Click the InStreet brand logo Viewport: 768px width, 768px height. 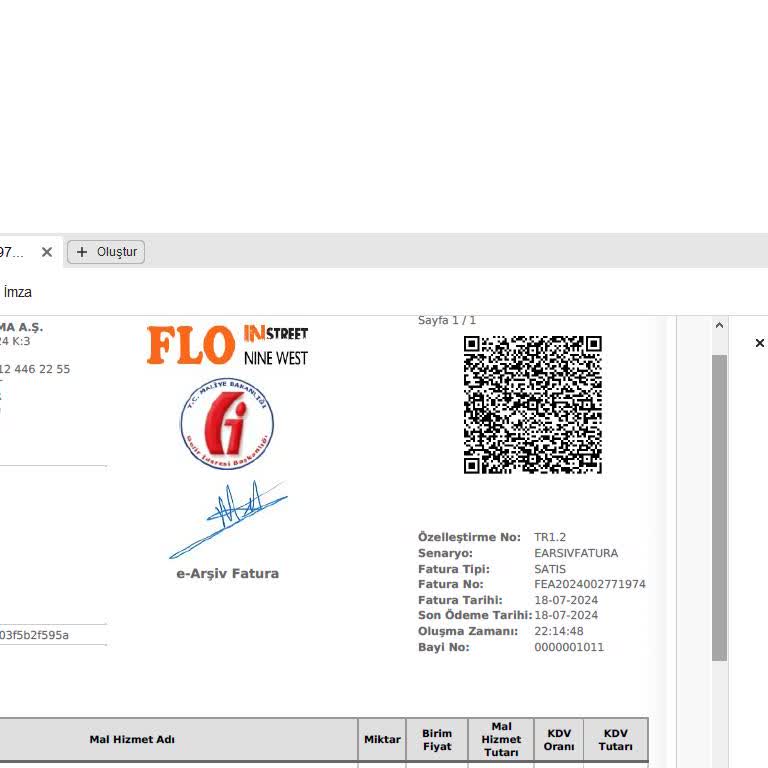(x=276, y=334)
